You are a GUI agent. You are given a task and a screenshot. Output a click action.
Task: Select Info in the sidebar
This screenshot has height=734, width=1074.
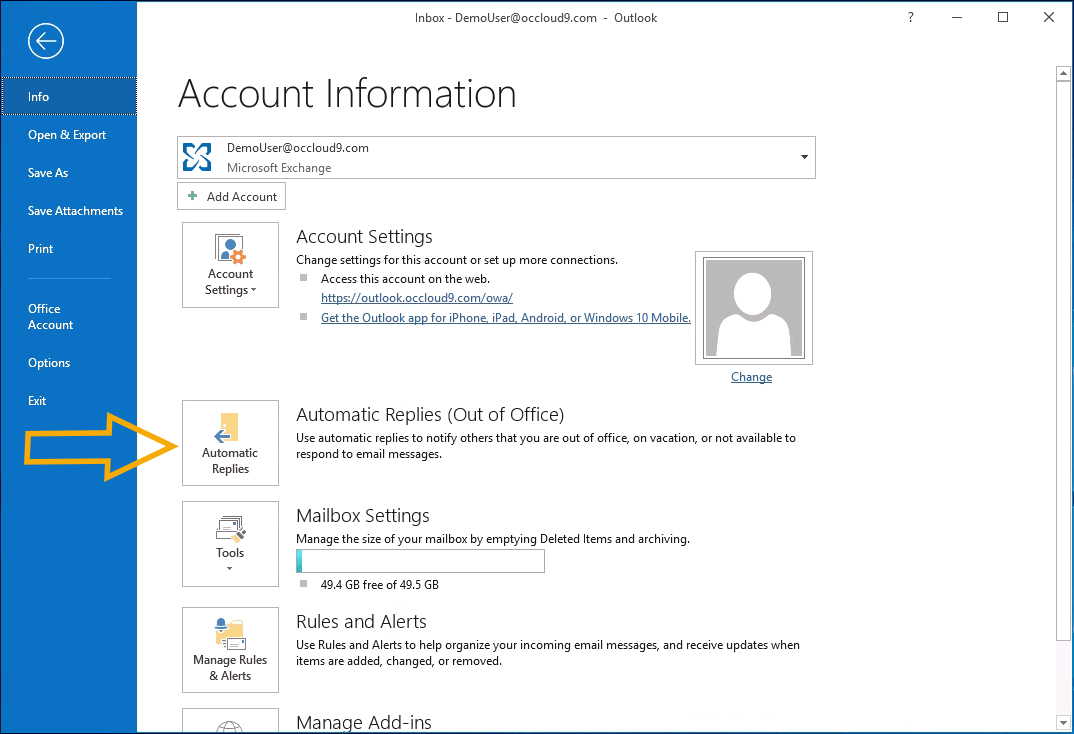68,97
